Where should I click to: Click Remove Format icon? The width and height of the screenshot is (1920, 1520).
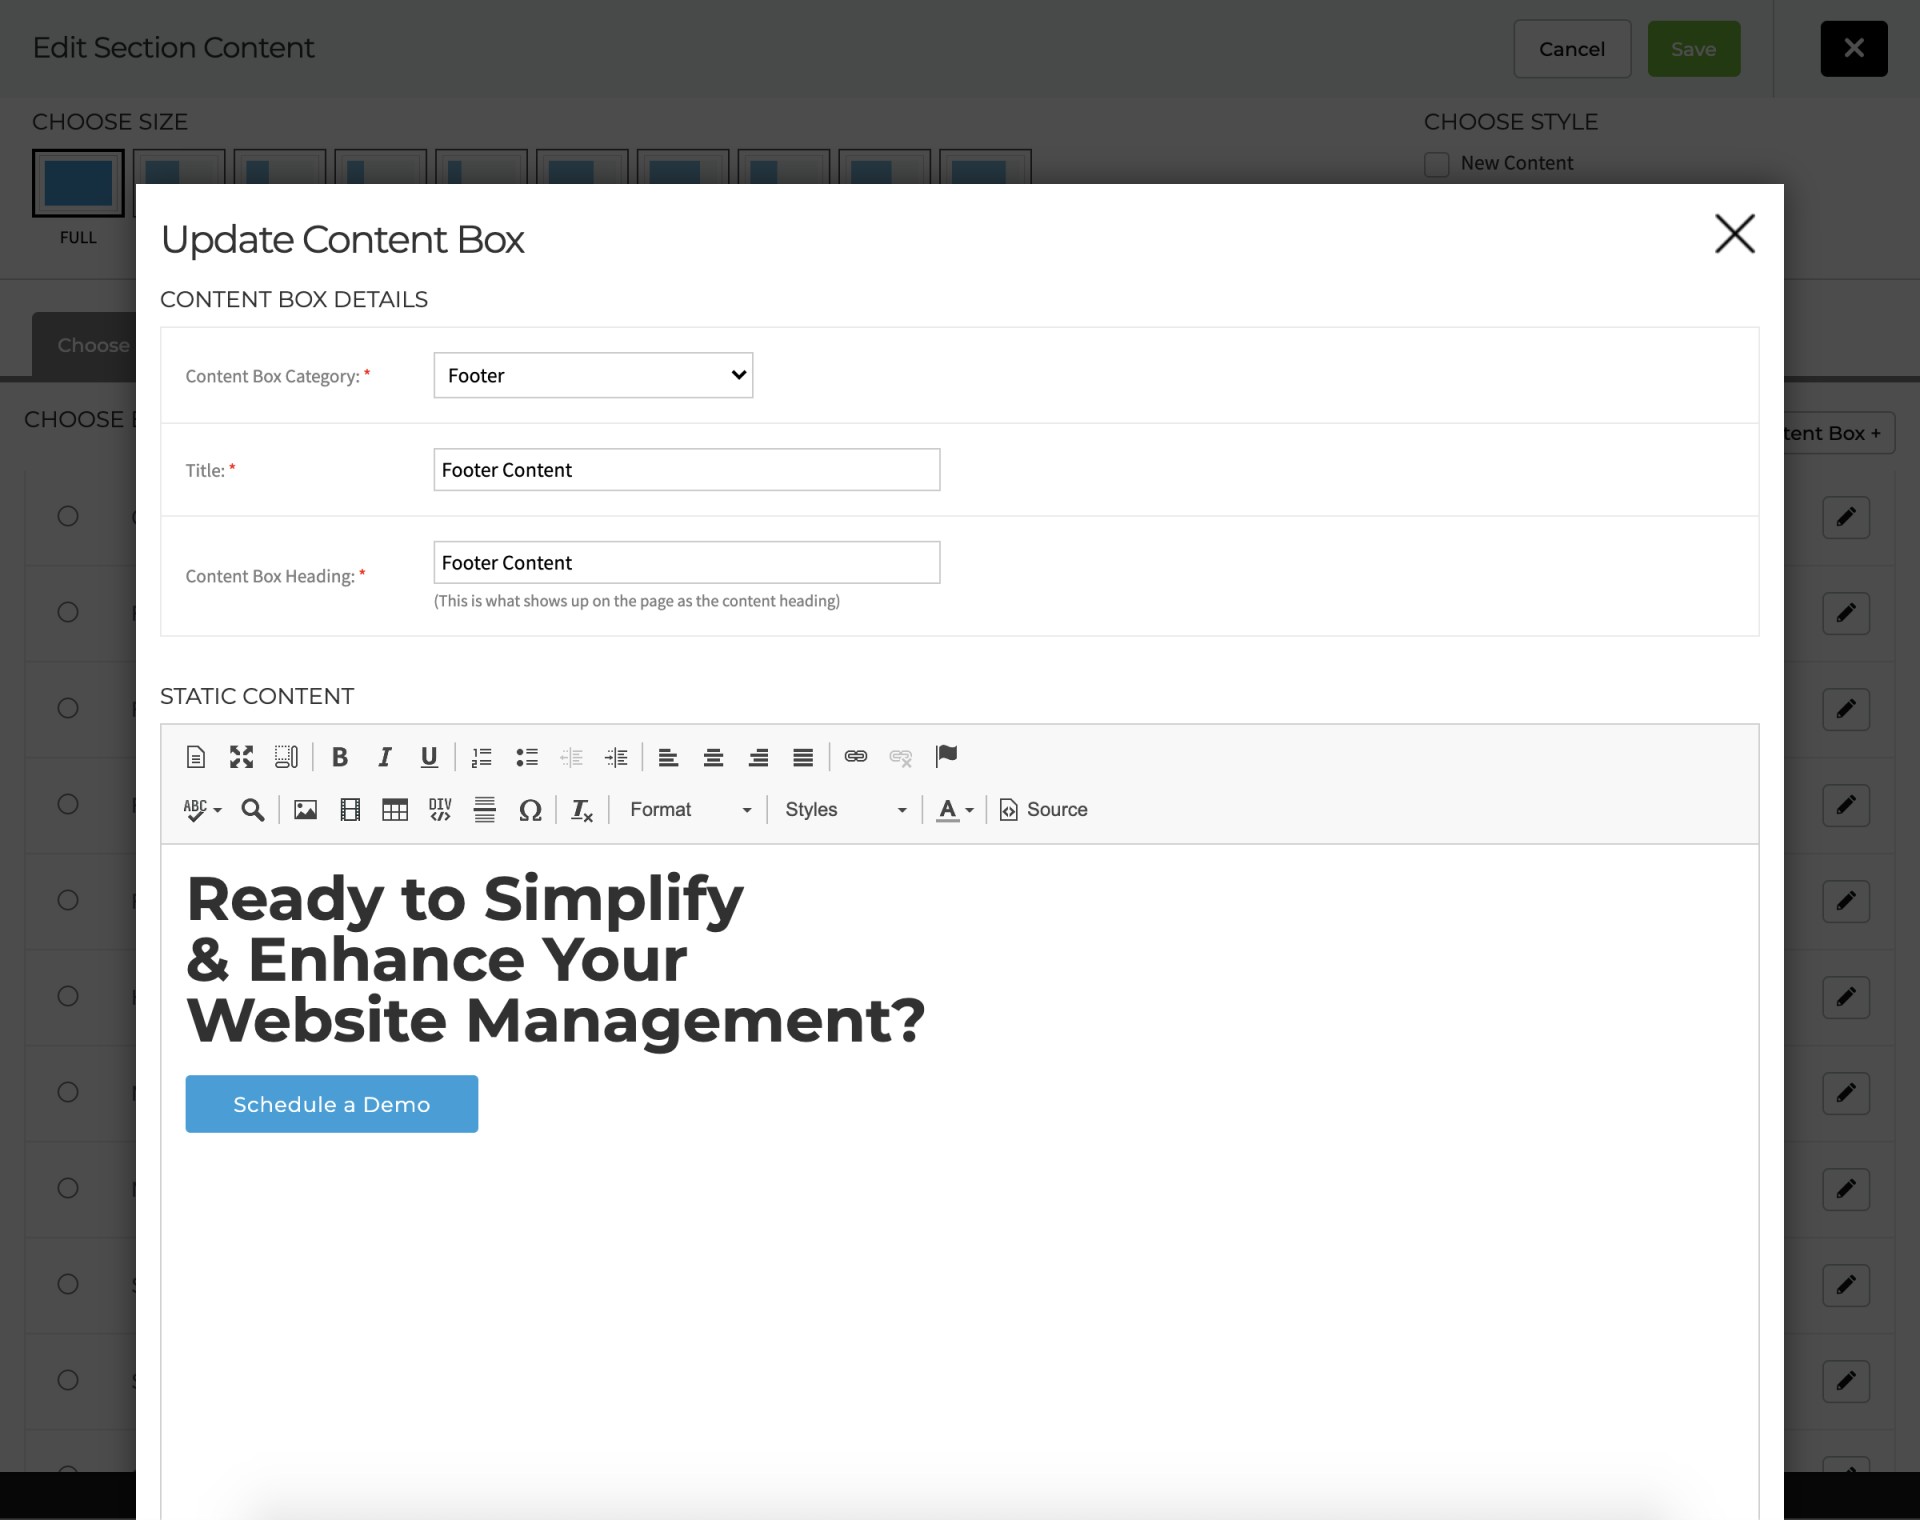coord(582,810)
